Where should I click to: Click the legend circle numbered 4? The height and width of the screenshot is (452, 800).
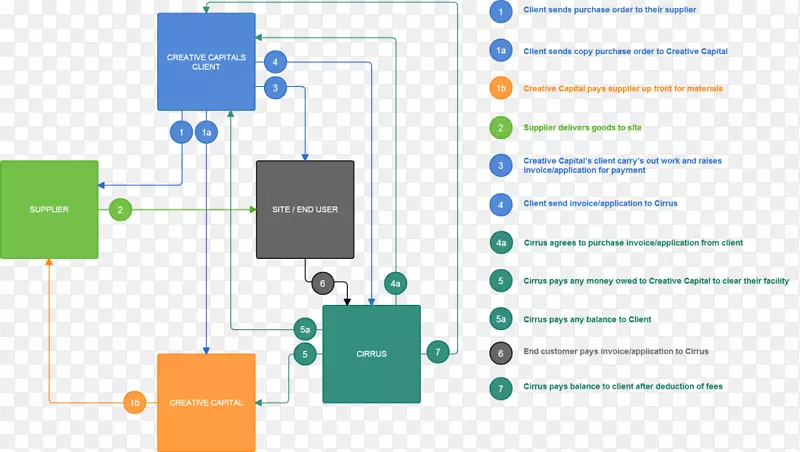[x=501, y=205]
